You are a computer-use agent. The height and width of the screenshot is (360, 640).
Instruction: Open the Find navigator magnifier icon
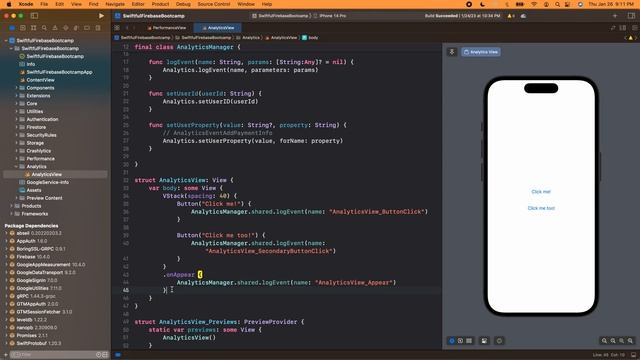(x=44, y=28)
